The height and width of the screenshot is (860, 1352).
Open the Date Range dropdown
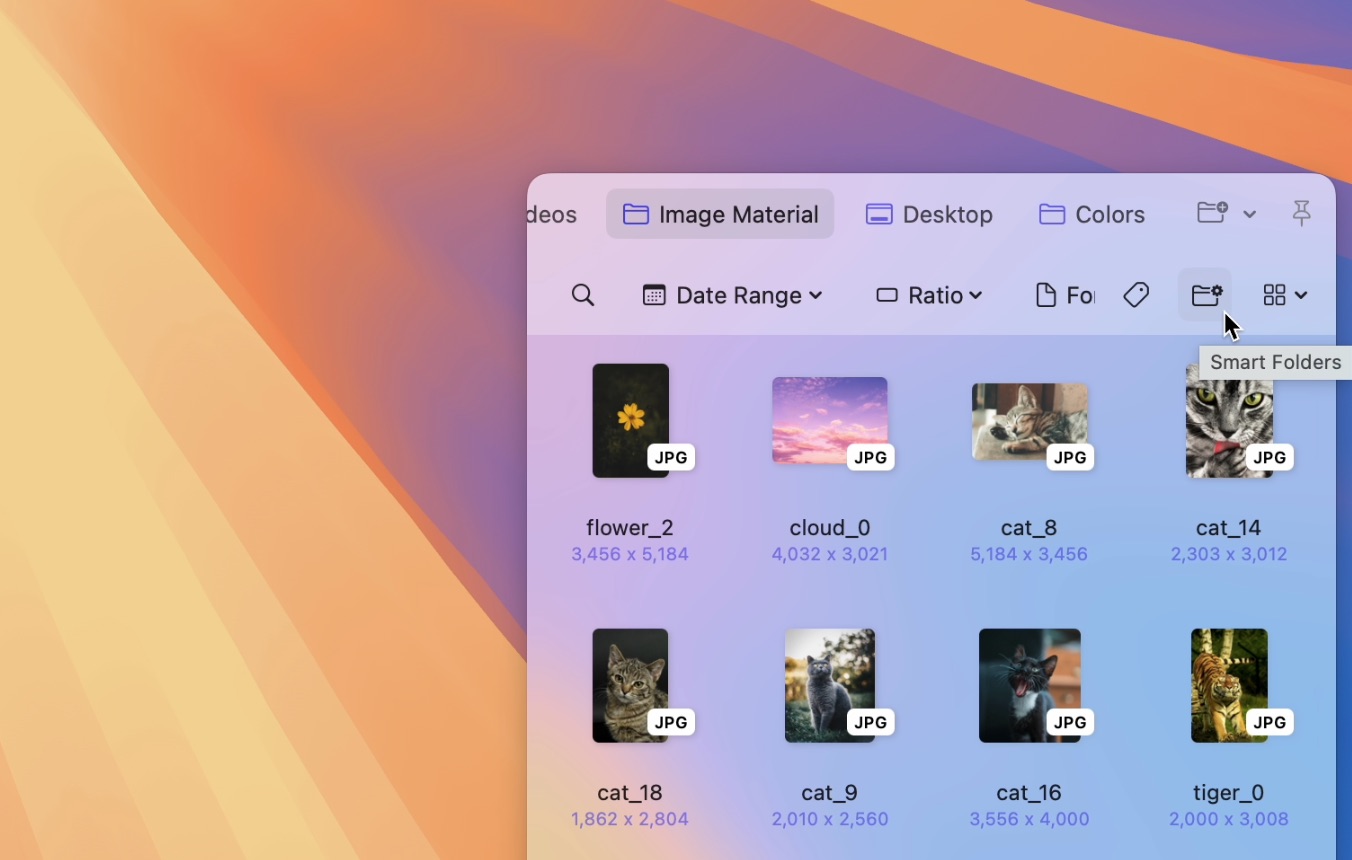point(732,294)
